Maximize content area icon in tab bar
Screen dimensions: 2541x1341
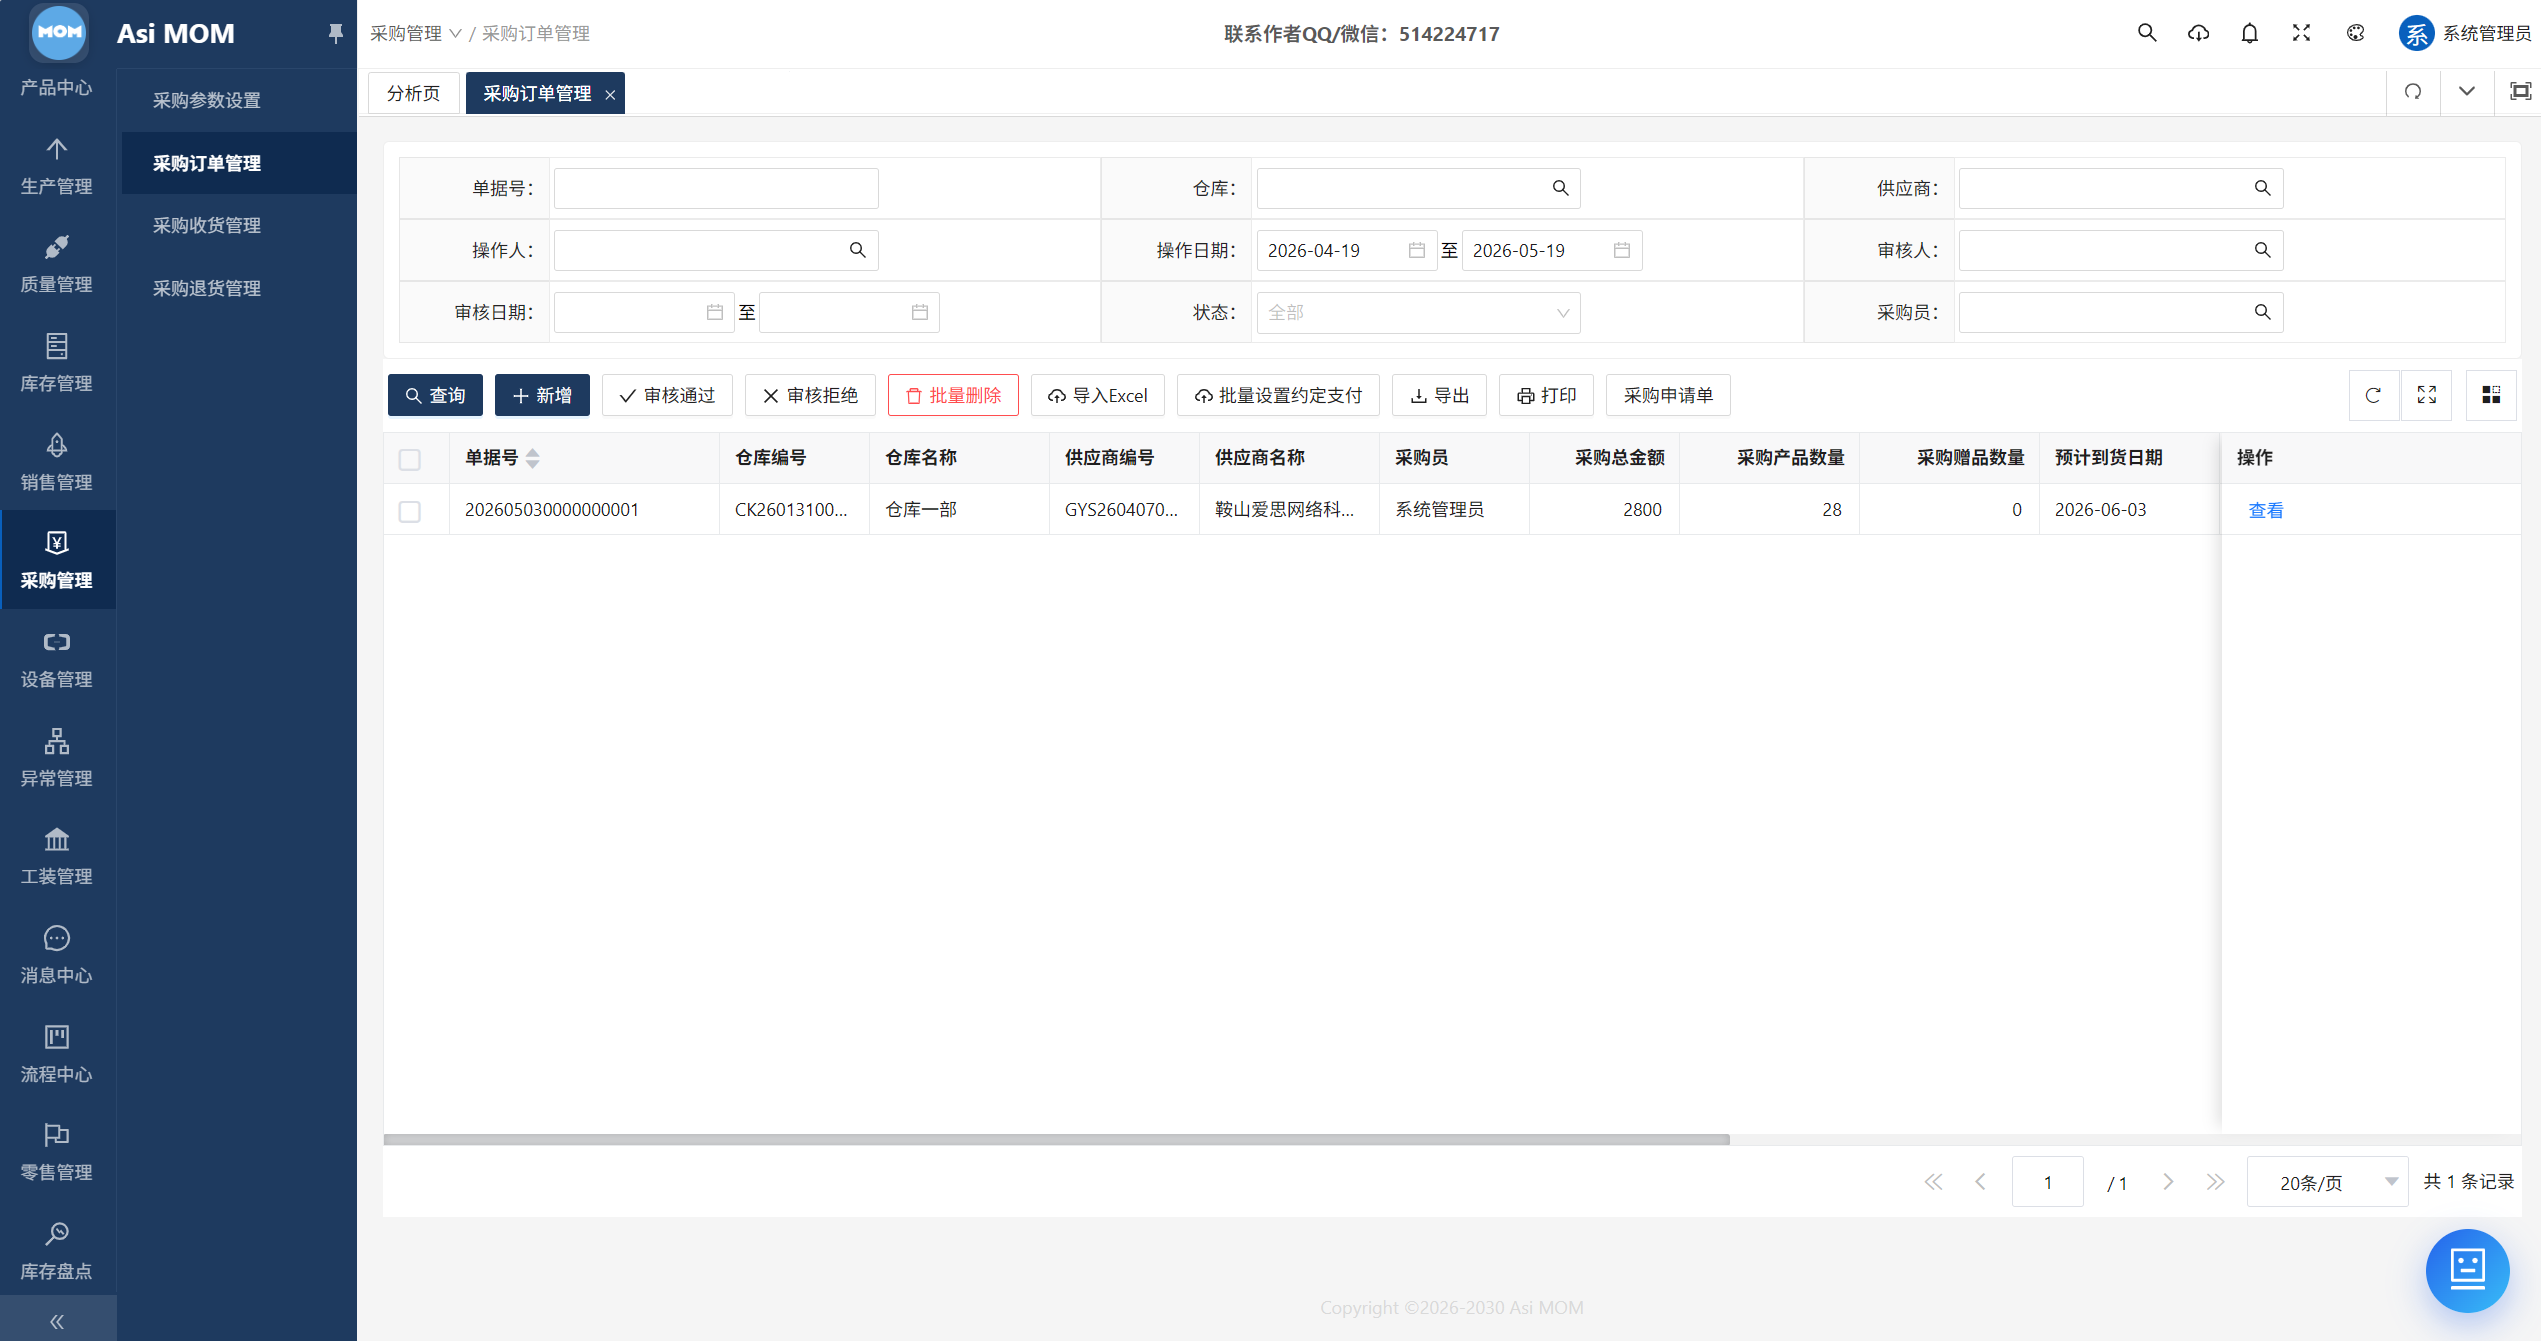click(2520, 92)
